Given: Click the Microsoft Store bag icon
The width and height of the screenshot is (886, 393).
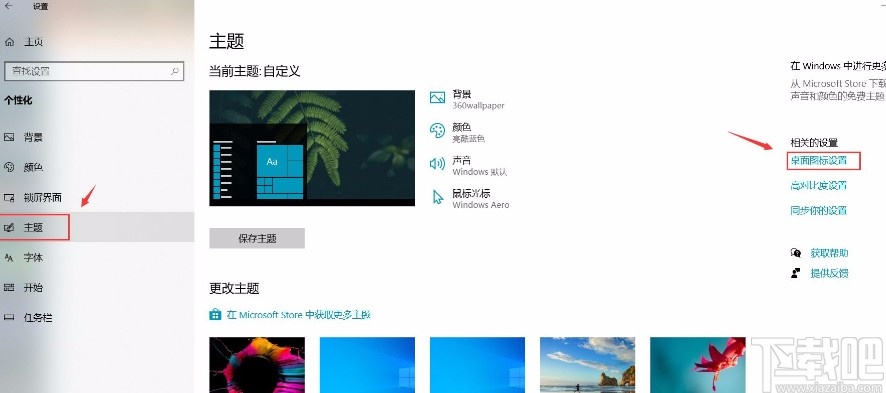Looking at the screenshot, I should [215, 315].
